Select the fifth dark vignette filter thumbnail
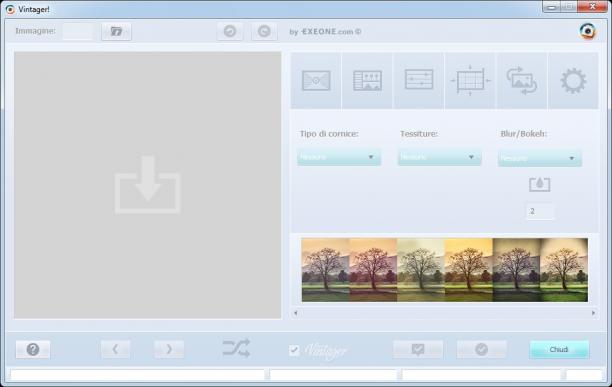The image size is (612, 387). (x=516, y=270)
